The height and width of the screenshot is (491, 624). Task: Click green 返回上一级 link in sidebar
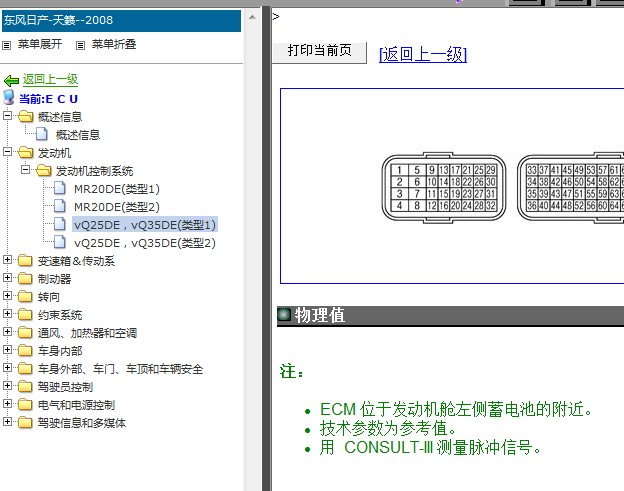(50, 79)
